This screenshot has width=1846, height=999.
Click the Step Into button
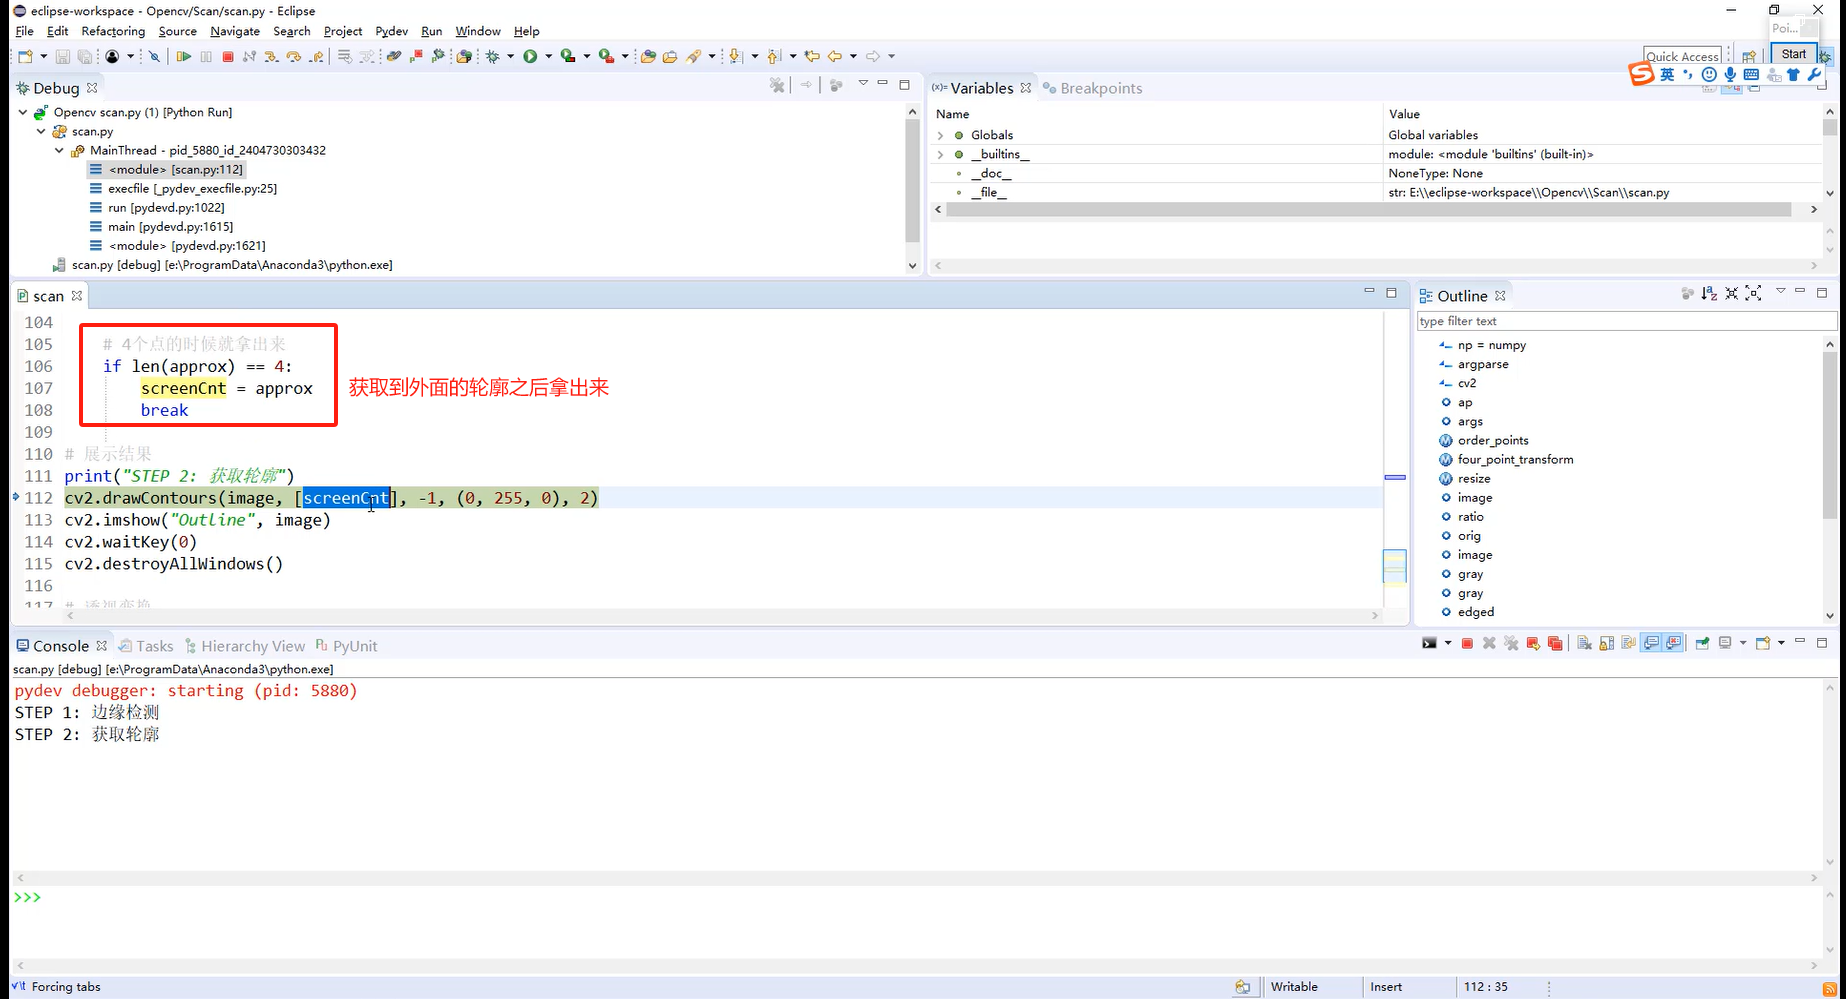point(271,56)
